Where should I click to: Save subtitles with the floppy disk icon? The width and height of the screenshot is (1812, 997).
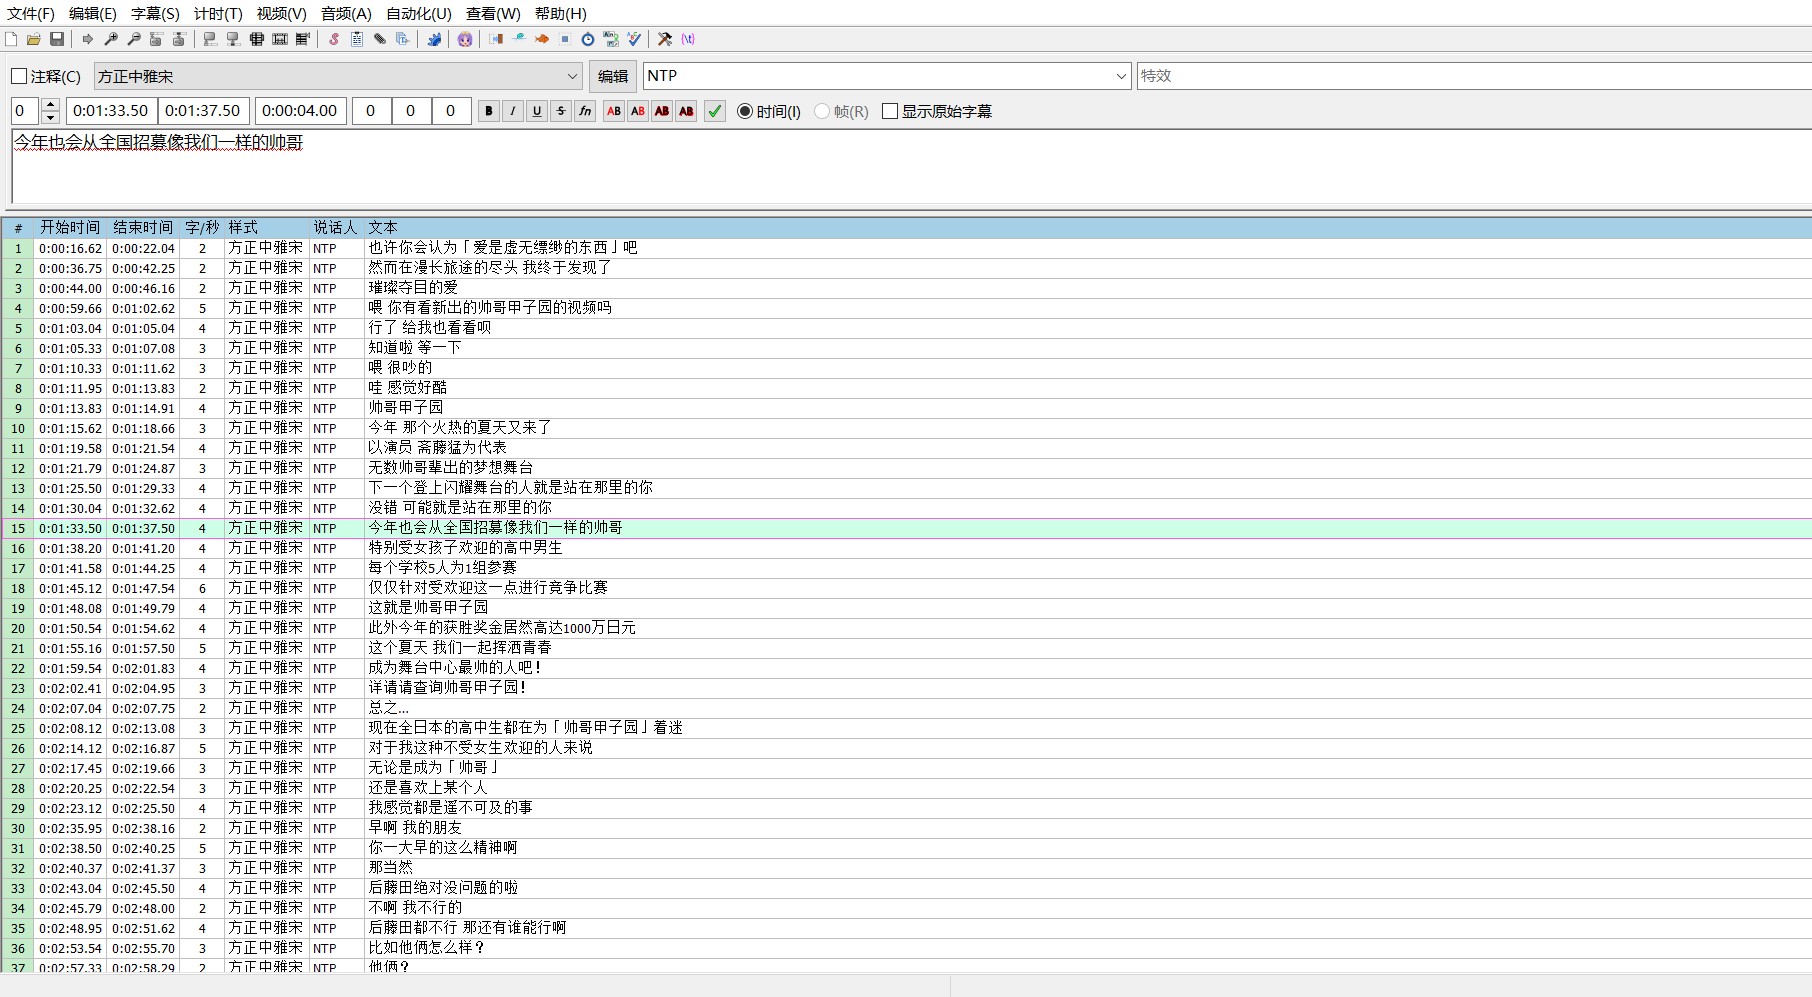(57, 39)
